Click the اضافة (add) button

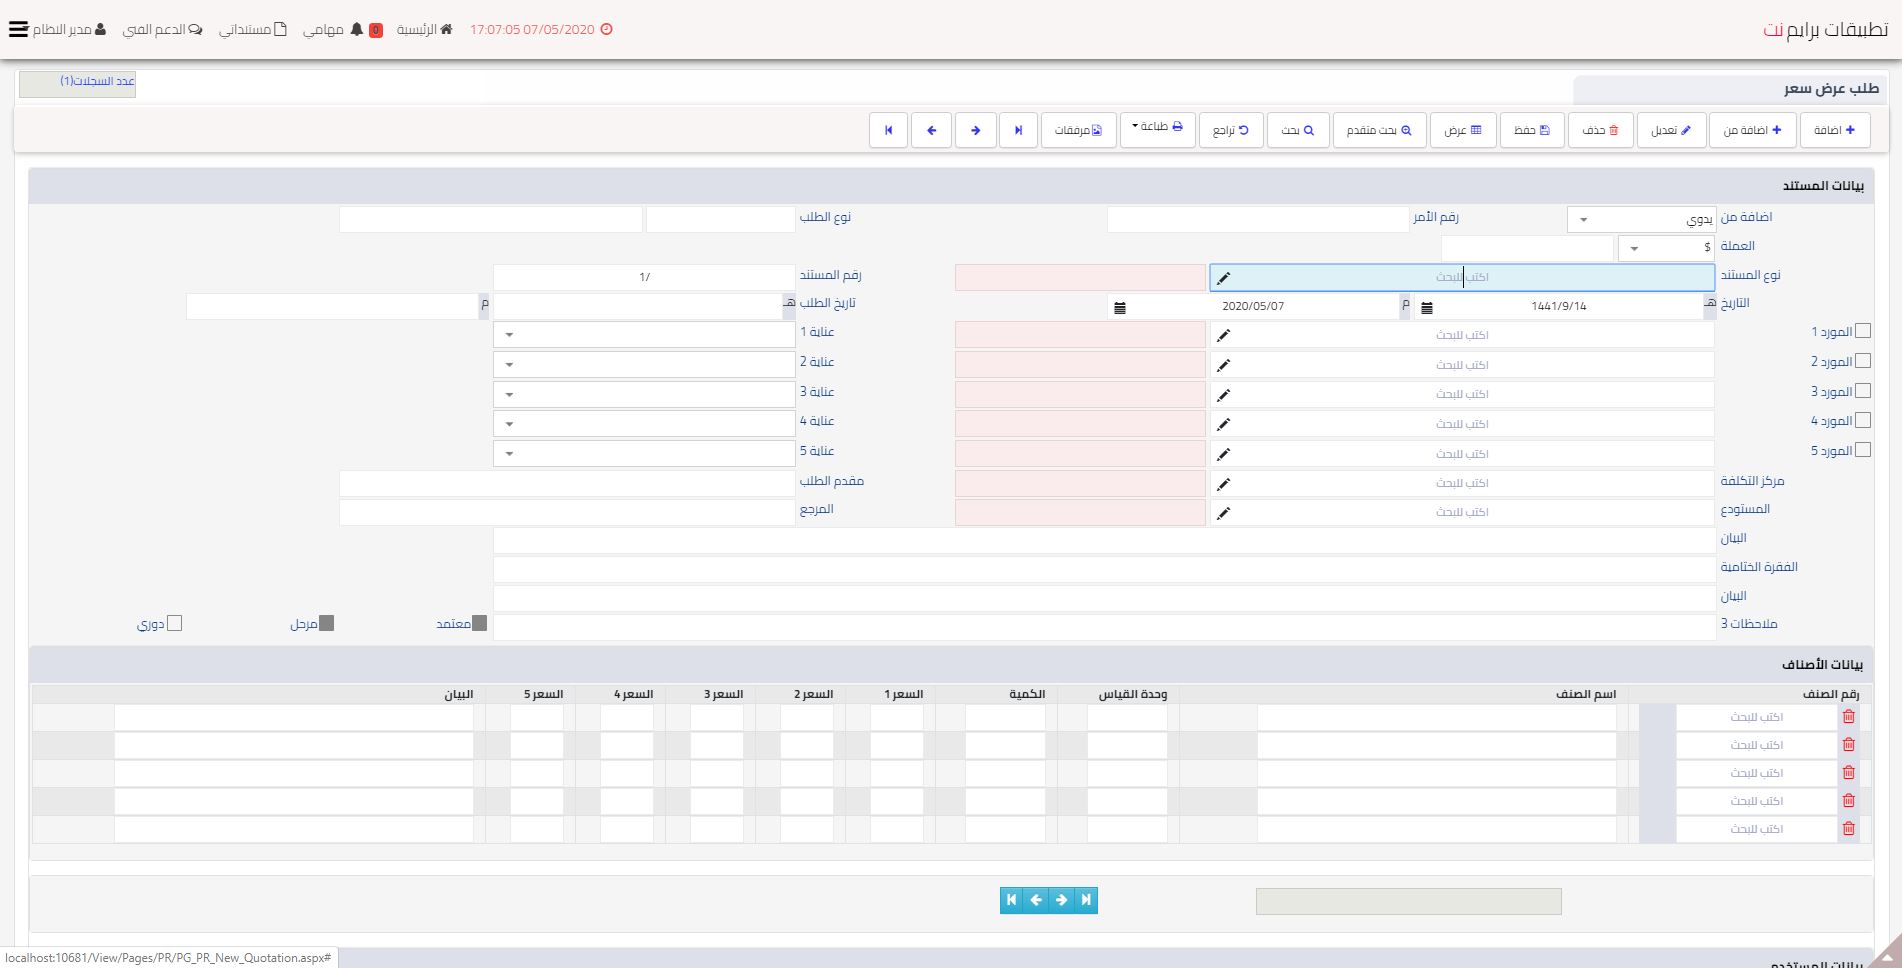tap(1834, 130)
